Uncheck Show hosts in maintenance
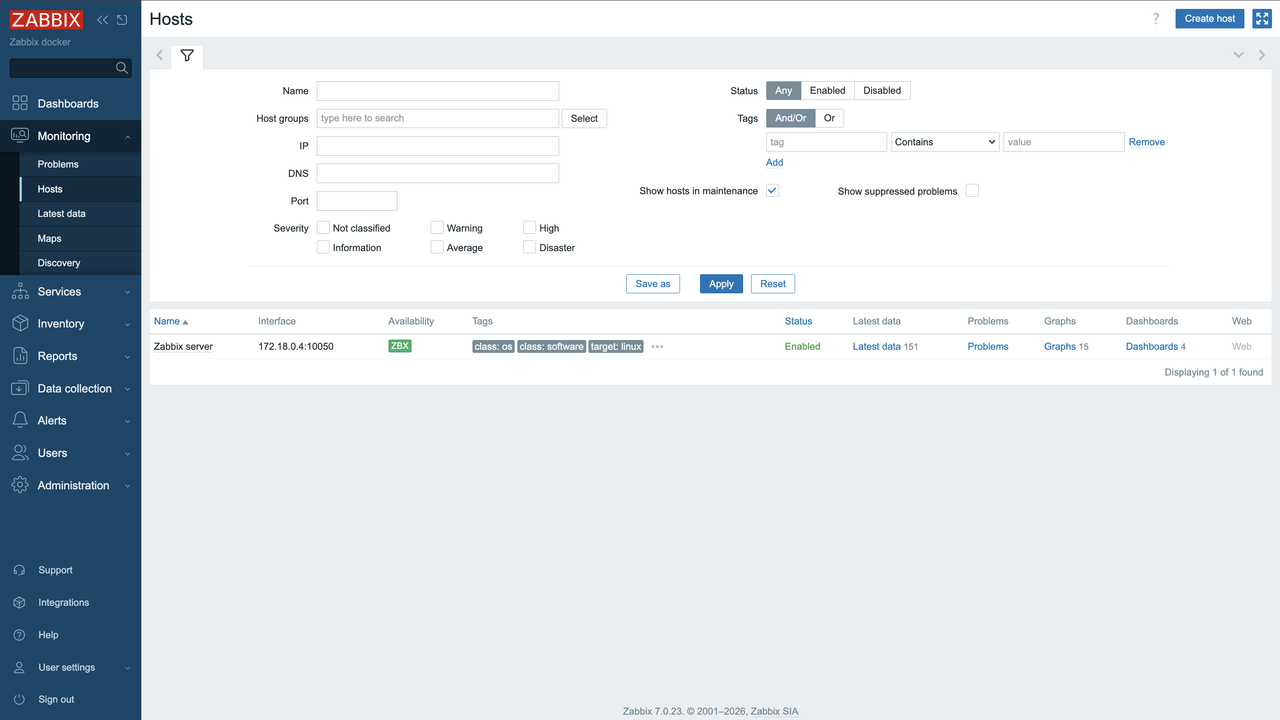The height and width of the screenshot is (720, 1280). click(771, 190)
